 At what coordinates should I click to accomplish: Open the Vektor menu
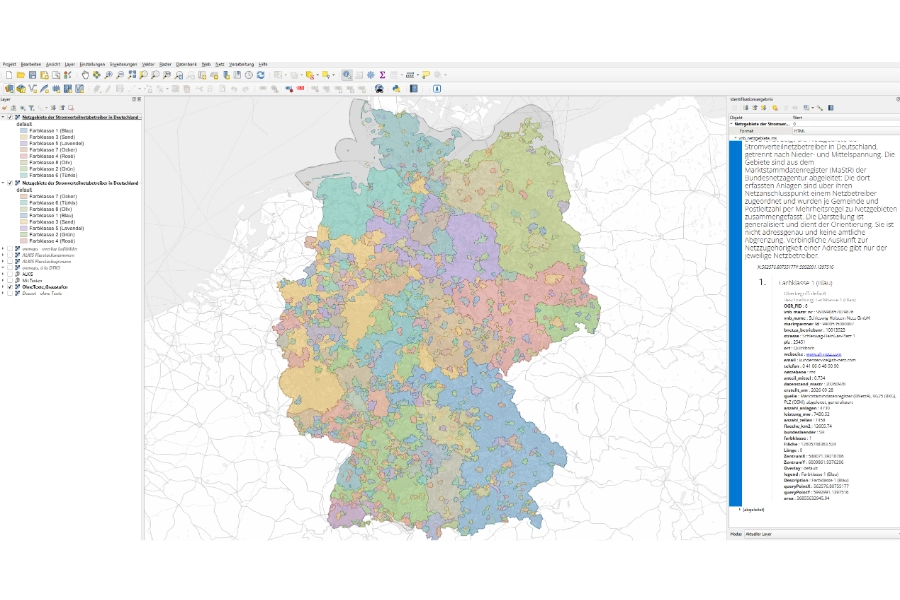(x=148, y=64)
